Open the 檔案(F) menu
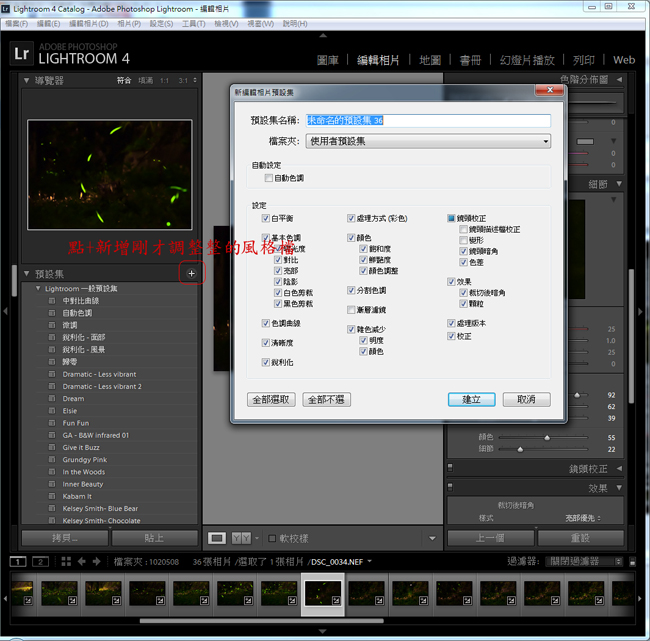 pos(17,24)
